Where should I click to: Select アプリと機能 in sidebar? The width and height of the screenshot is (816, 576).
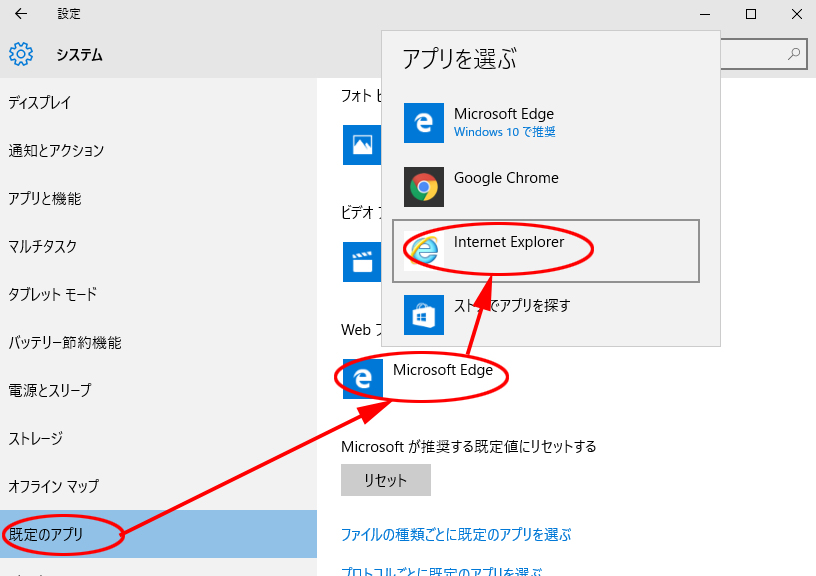158,198
